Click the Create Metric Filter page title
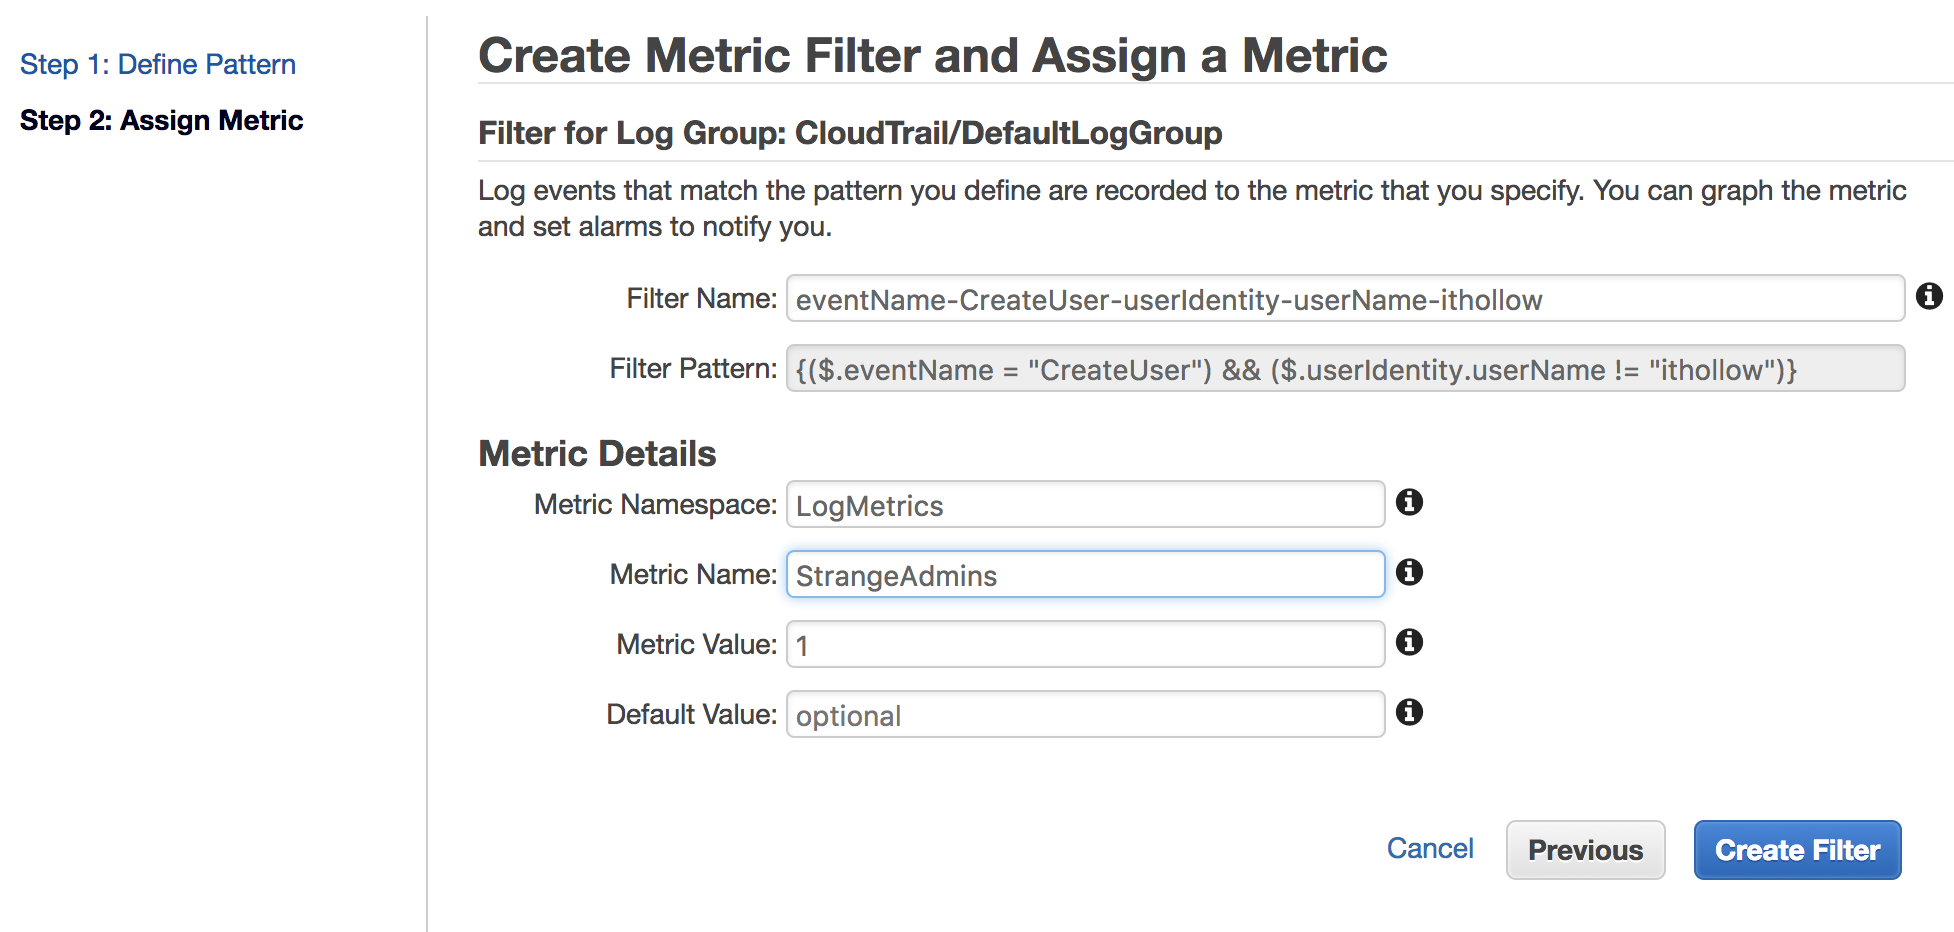1954x932 pixels. click(x=932, y=55)
